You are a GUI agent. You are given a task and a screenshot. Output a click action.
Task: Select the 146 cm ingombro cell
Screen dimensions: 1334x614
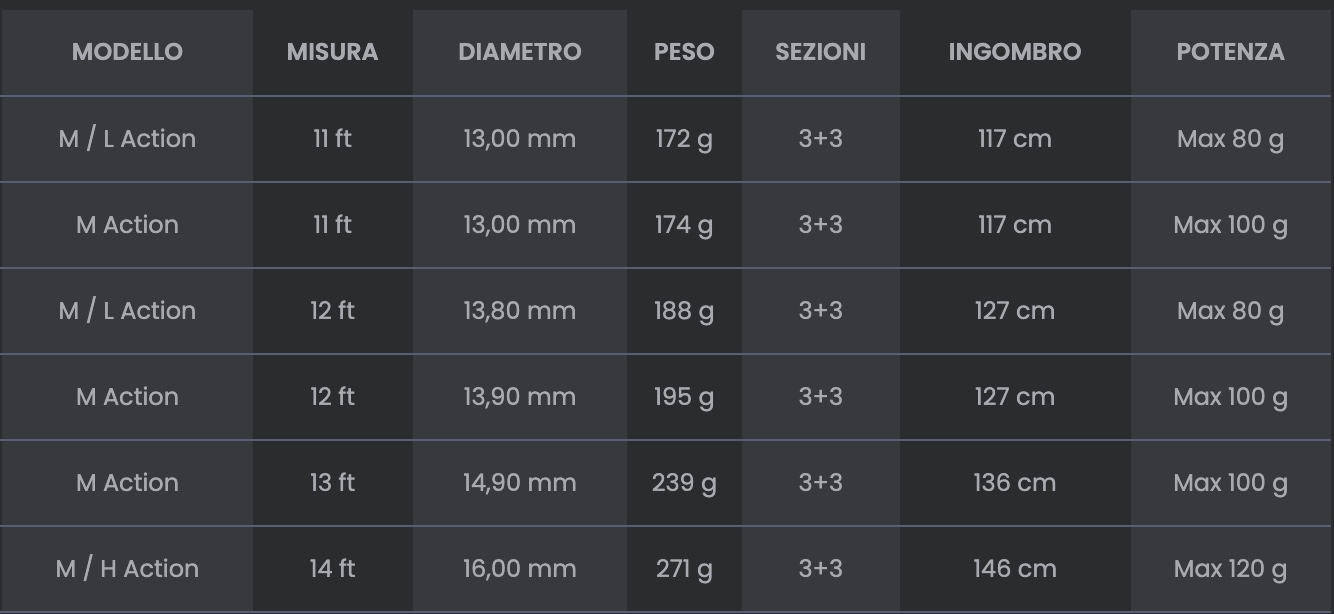[1014, 569]
